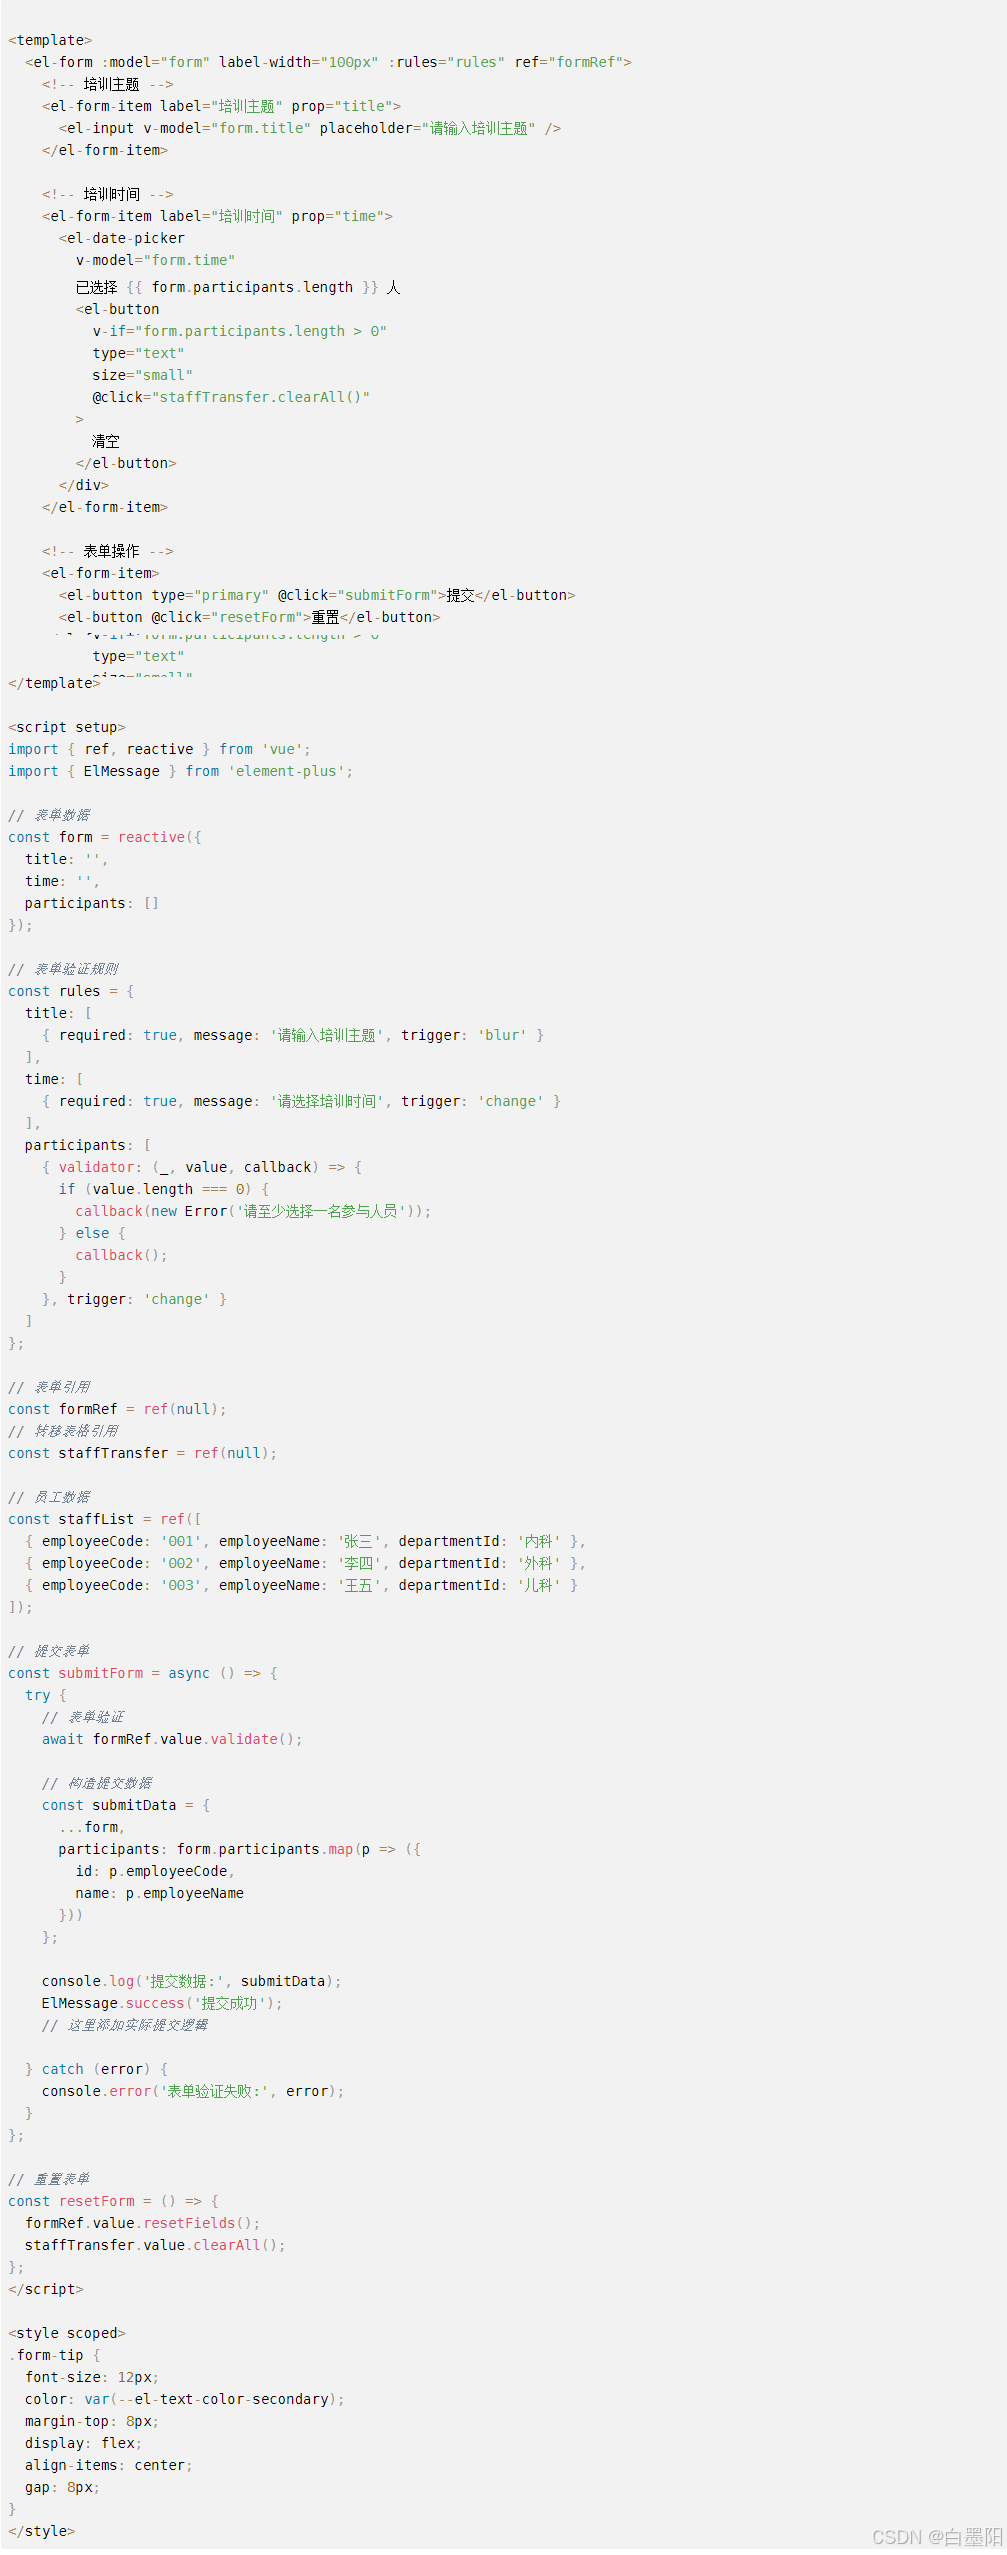1007x2555 pixels.
Task: Click the await formRef.value.validate(); line
Action: point(172,1739)
